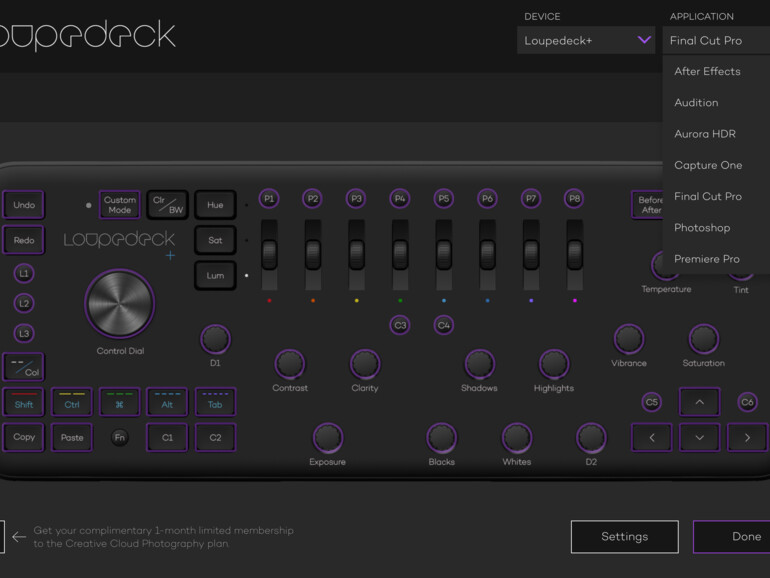Choose Photoshop from application list
The height and width of the screenshot is (578, 770).
pyautogui.click(x=702, y=228)
